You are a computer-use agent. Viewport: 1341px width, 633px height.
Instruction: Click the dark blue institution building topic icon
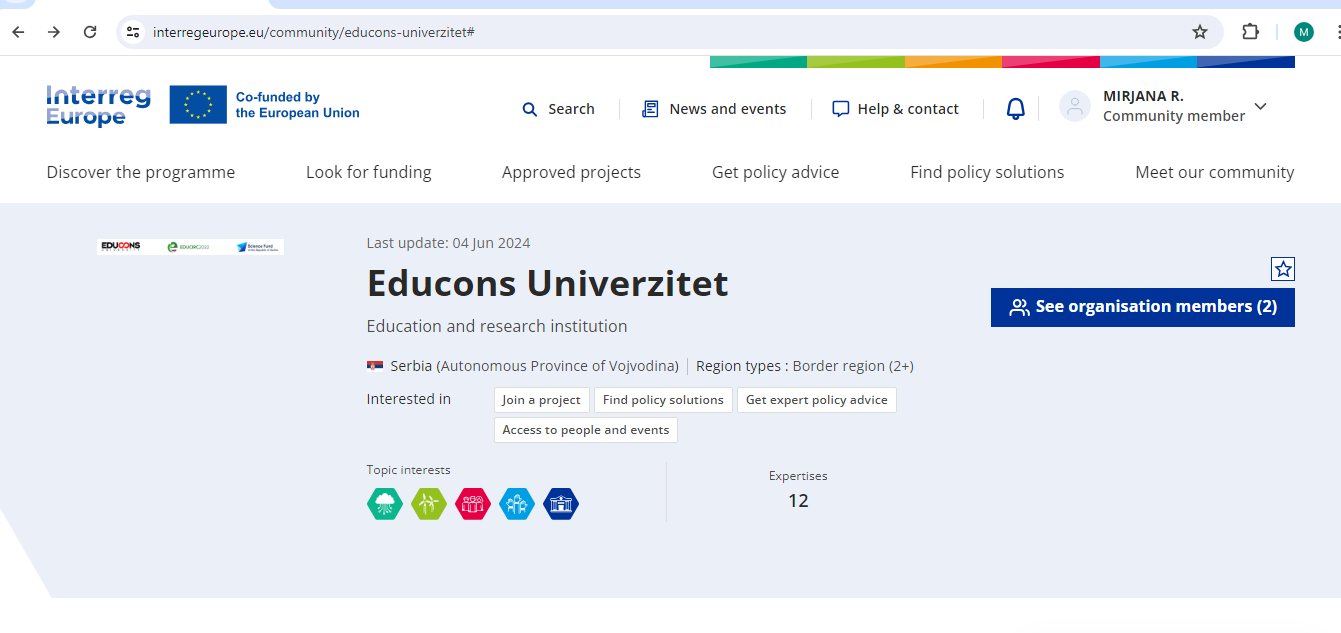point(561,503)
